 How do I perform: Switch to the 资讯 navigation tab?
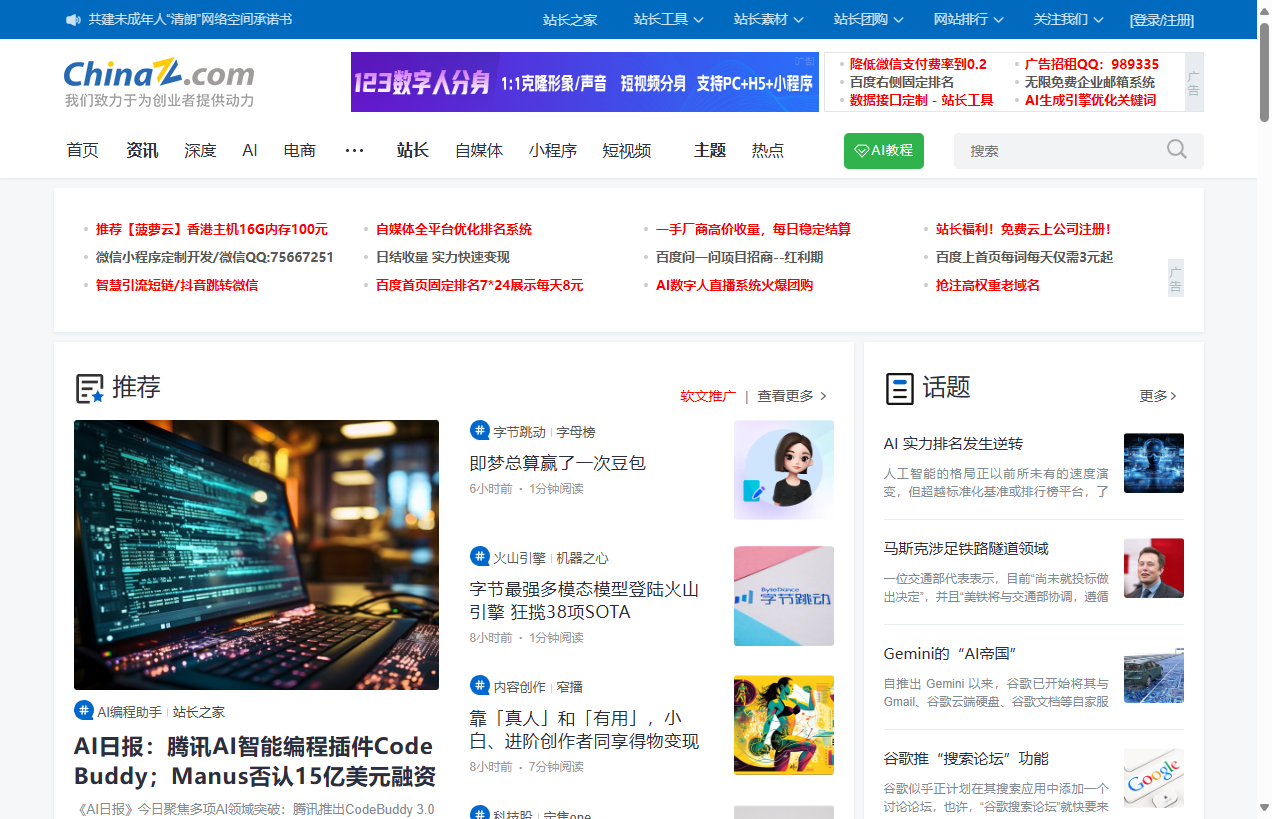tap(141, 150)
